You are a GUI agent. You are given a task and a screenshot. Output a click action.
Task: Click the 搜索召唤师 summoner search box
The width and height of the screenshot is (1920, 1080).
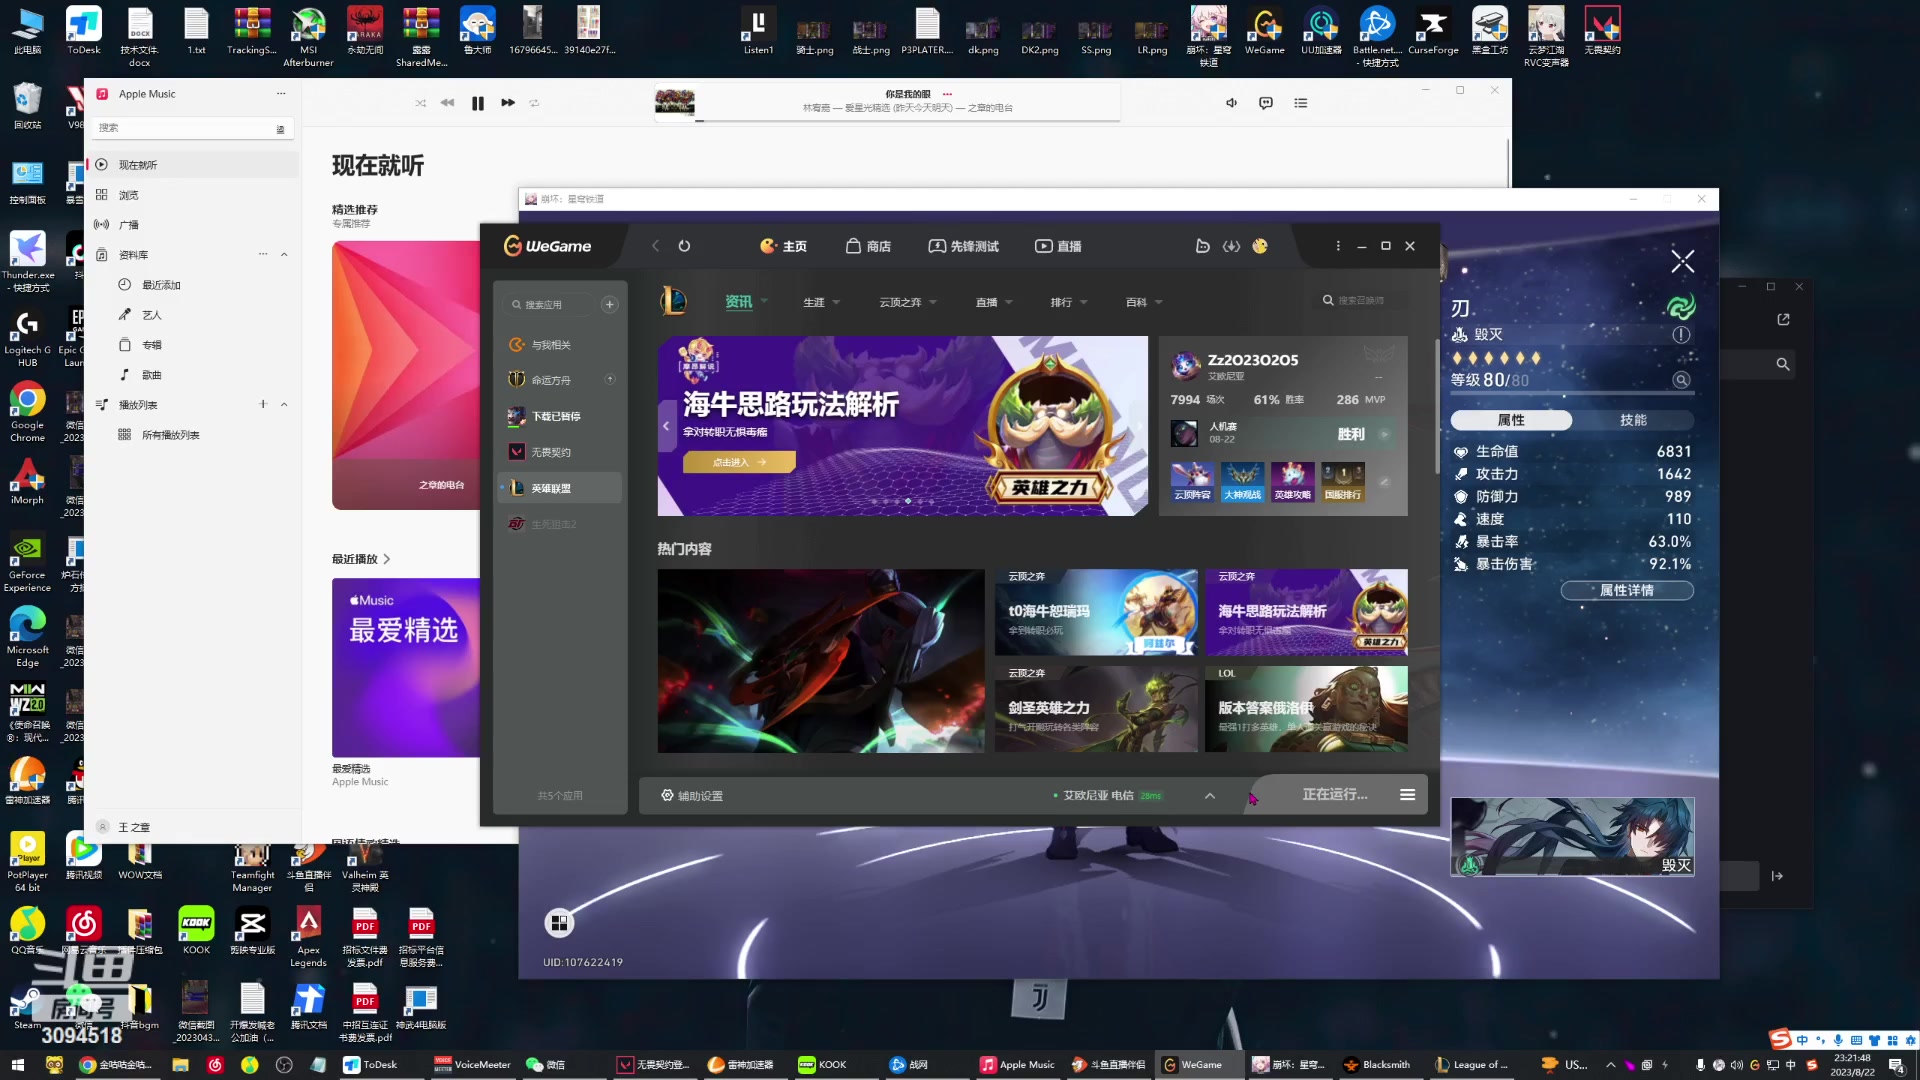[1362, 300]
